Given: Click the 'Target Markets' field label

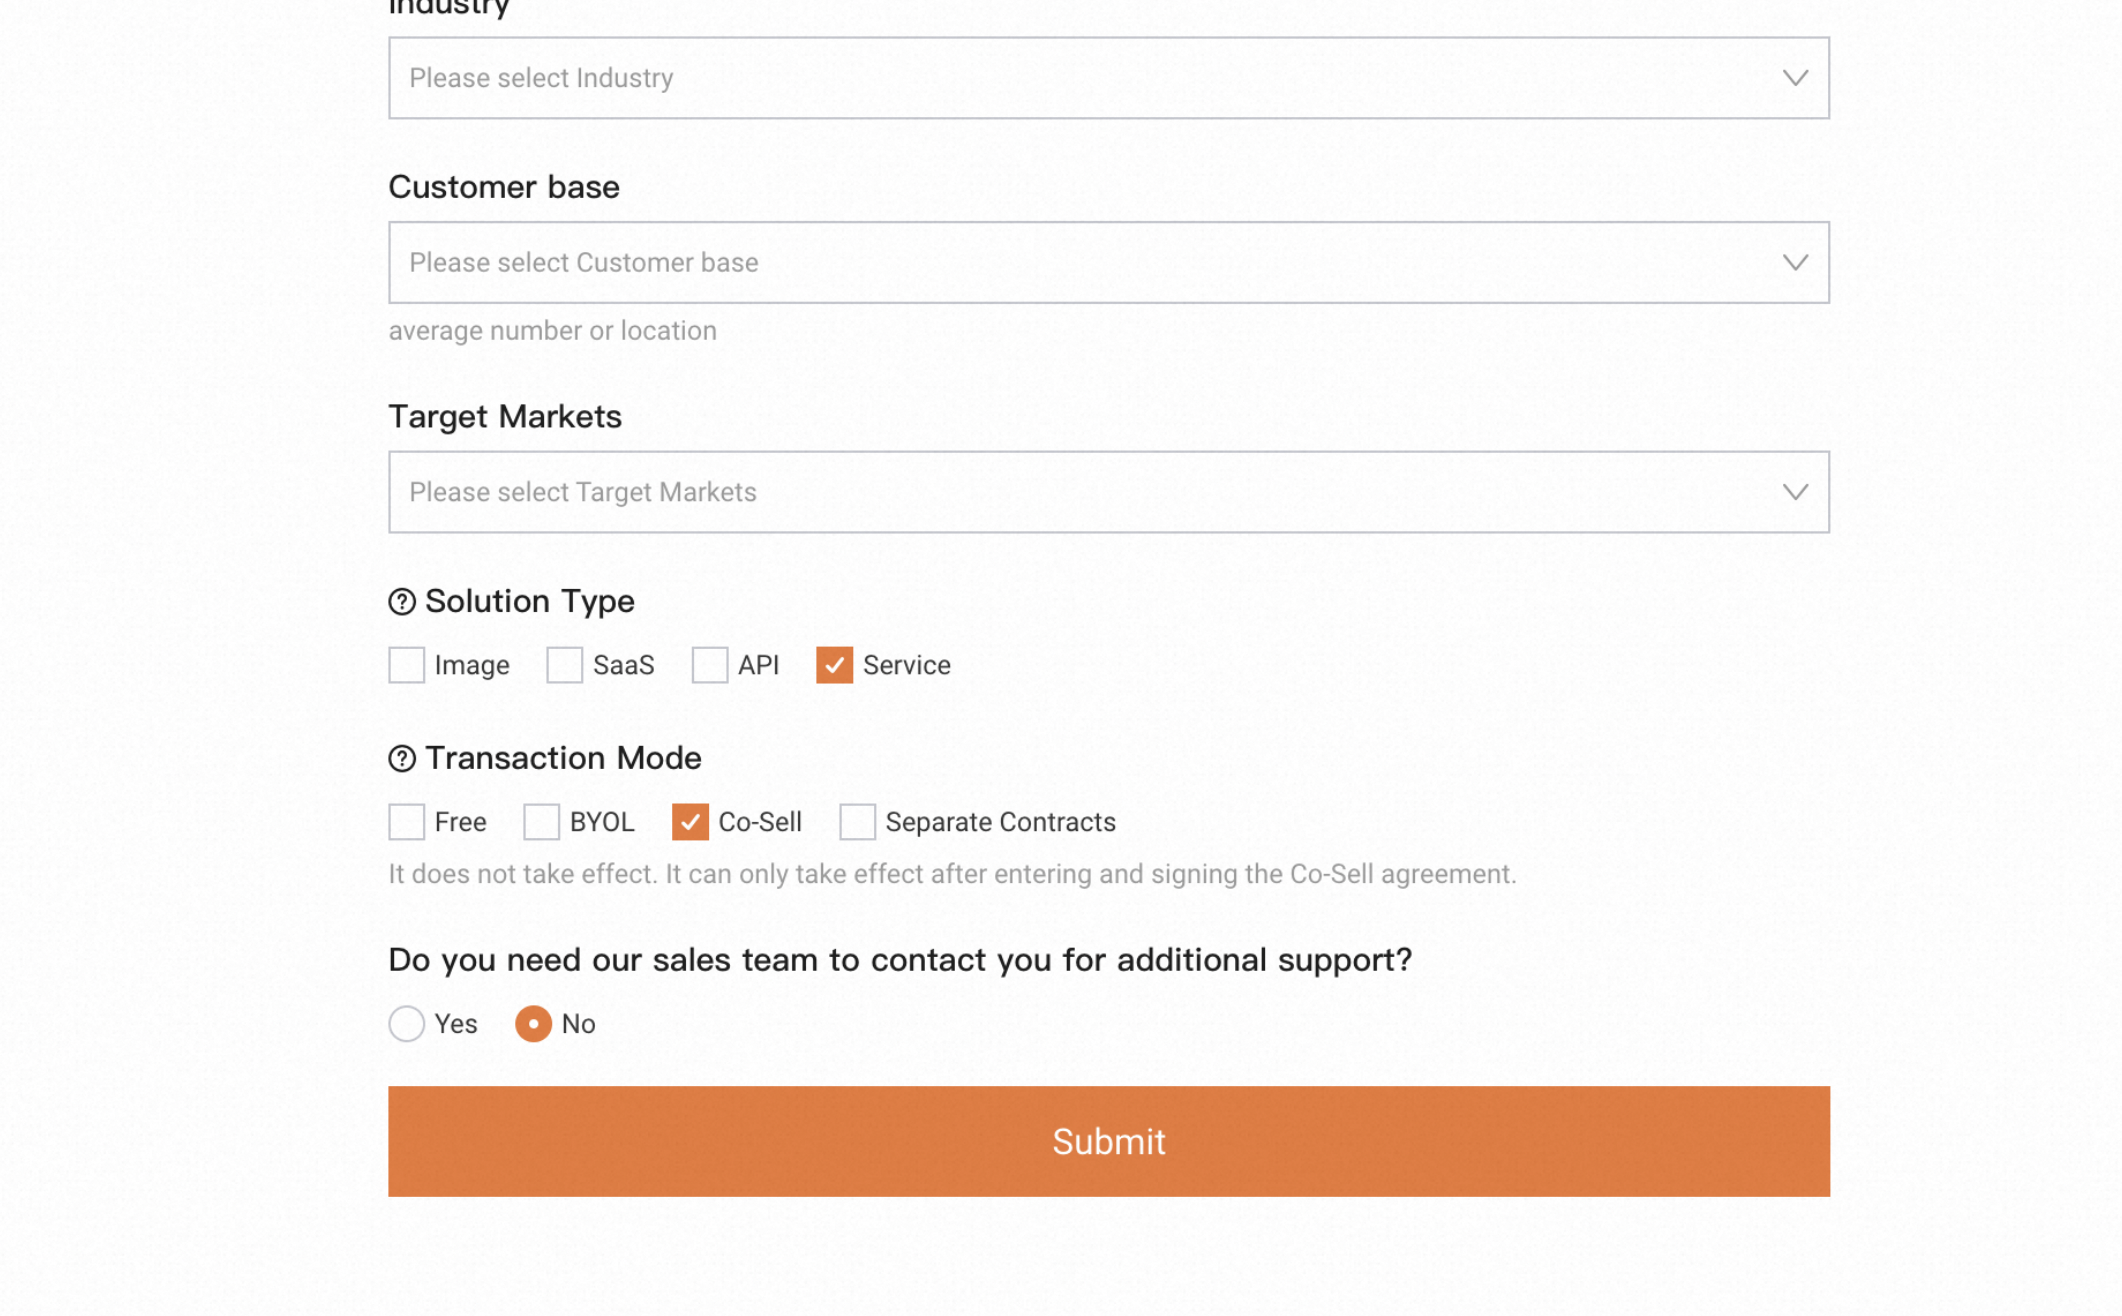Looking at the screenshot, I should 505,417.
